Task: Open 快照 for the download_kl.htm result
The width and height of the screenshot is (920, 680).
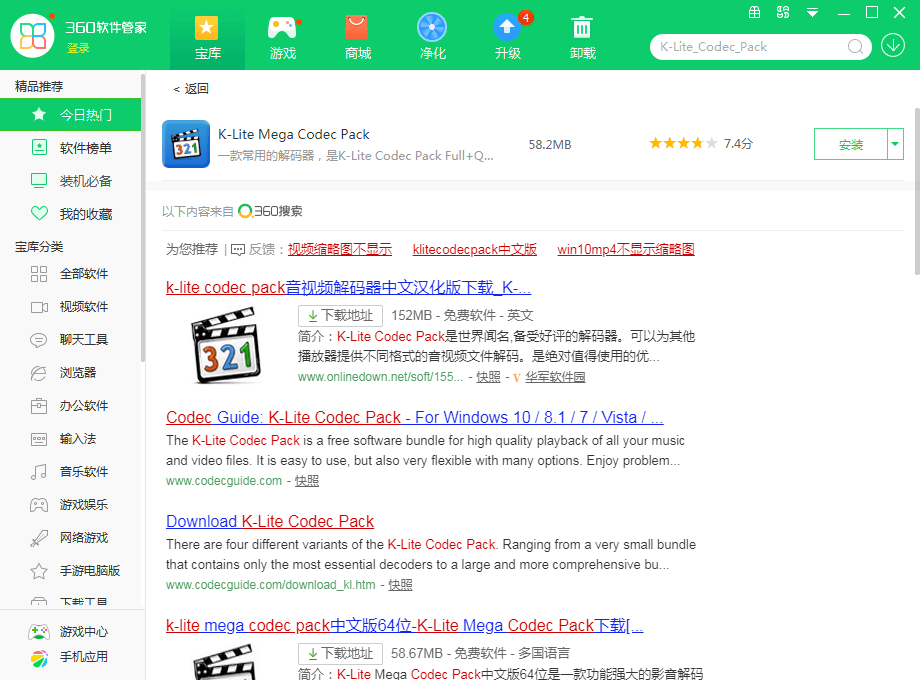Action: coord(400,584)
